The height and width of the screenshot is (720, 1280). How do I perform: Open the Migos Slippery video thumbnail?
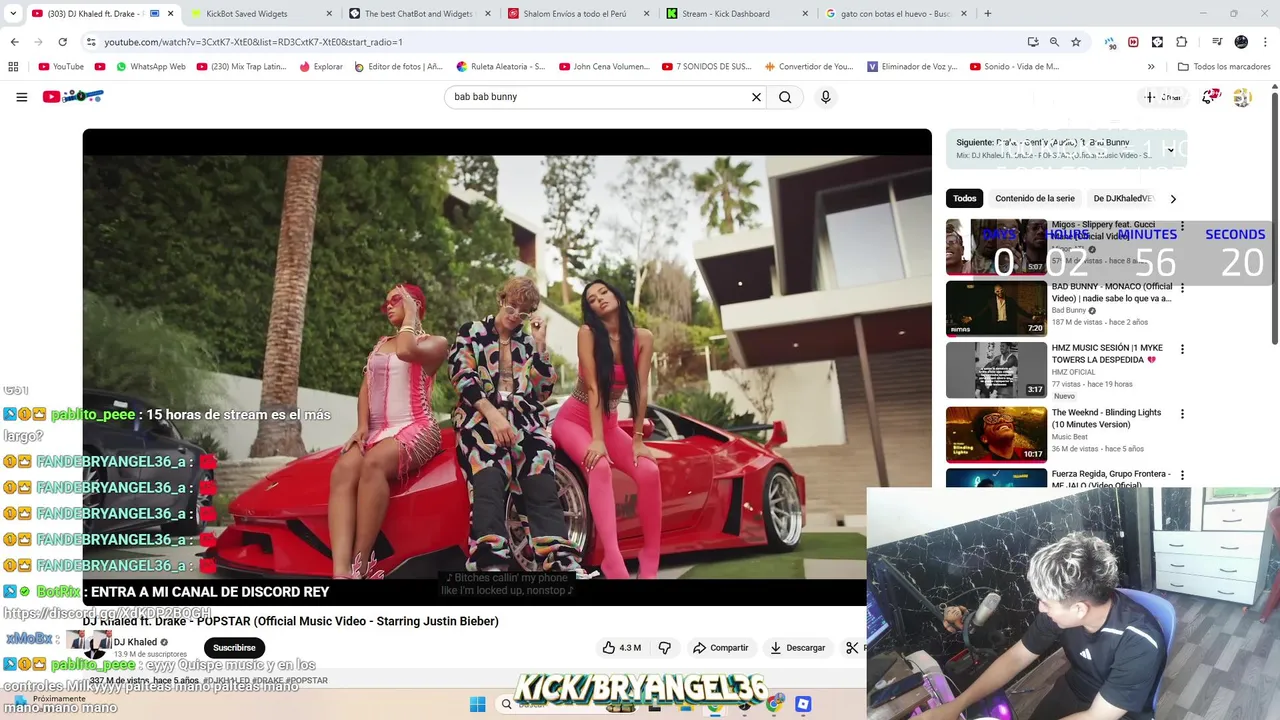(x=996, y=247)
